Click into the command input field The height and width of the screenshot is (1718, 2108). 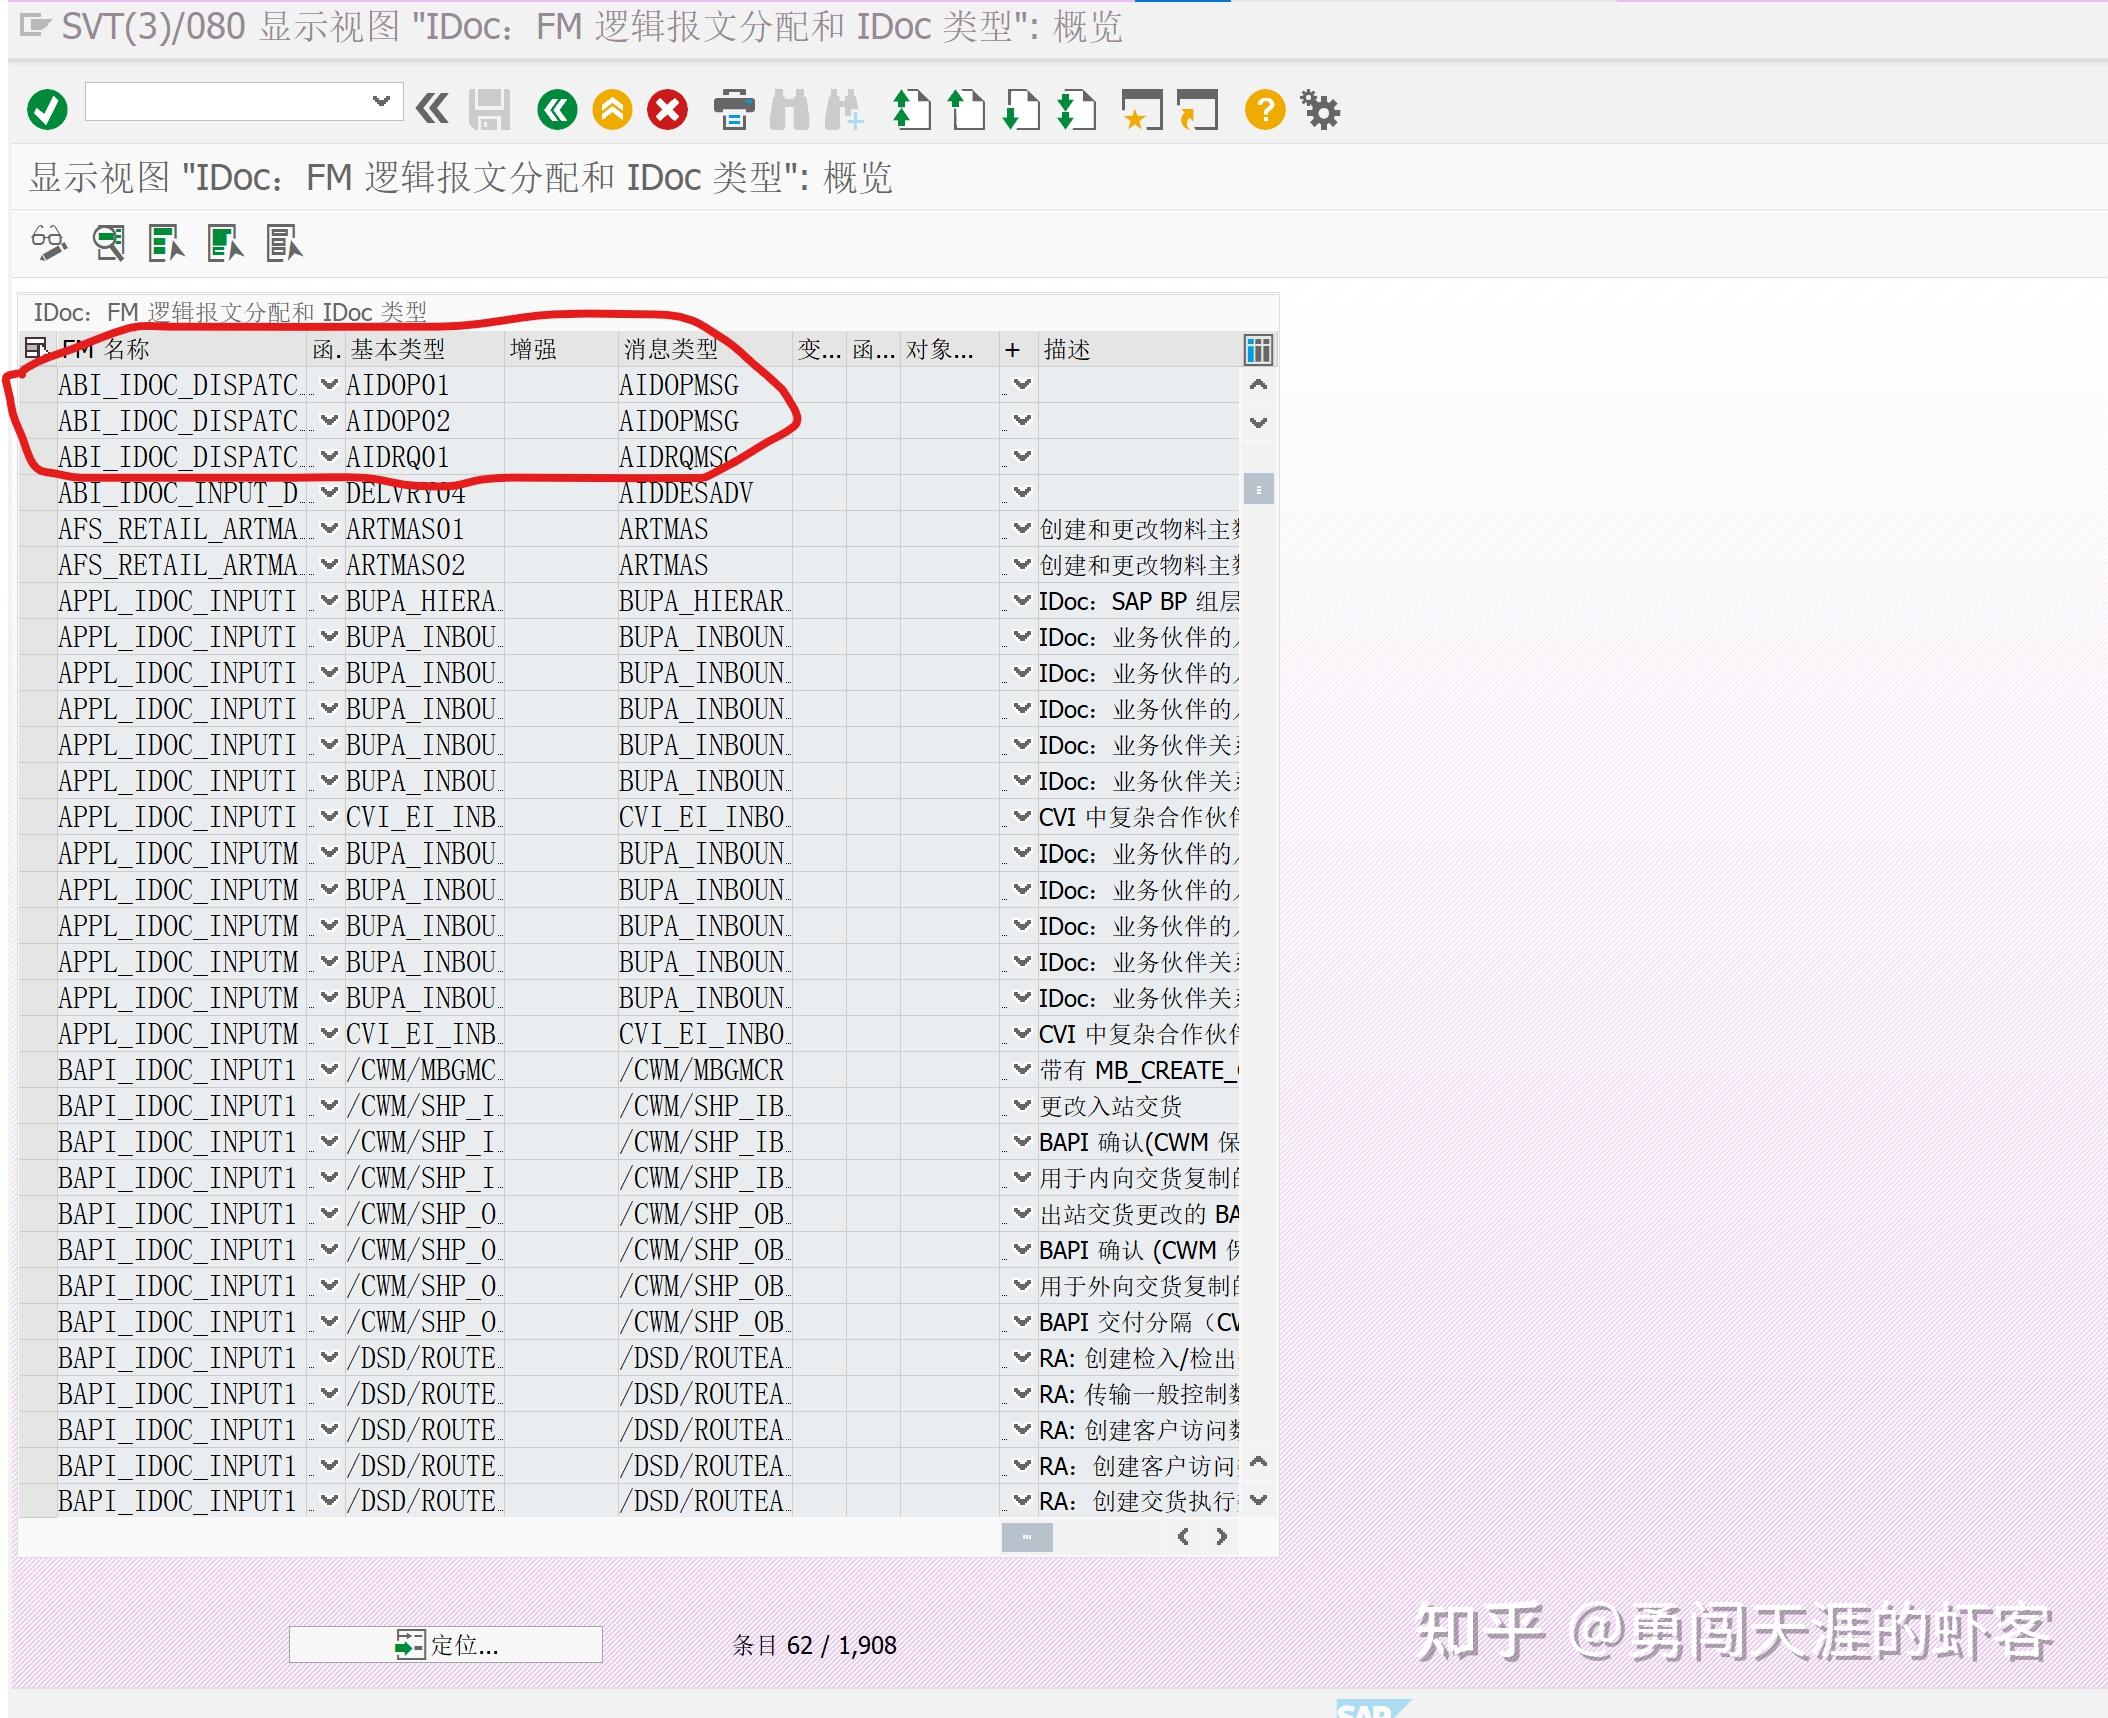pyautogui.click(x=228, y=101)
